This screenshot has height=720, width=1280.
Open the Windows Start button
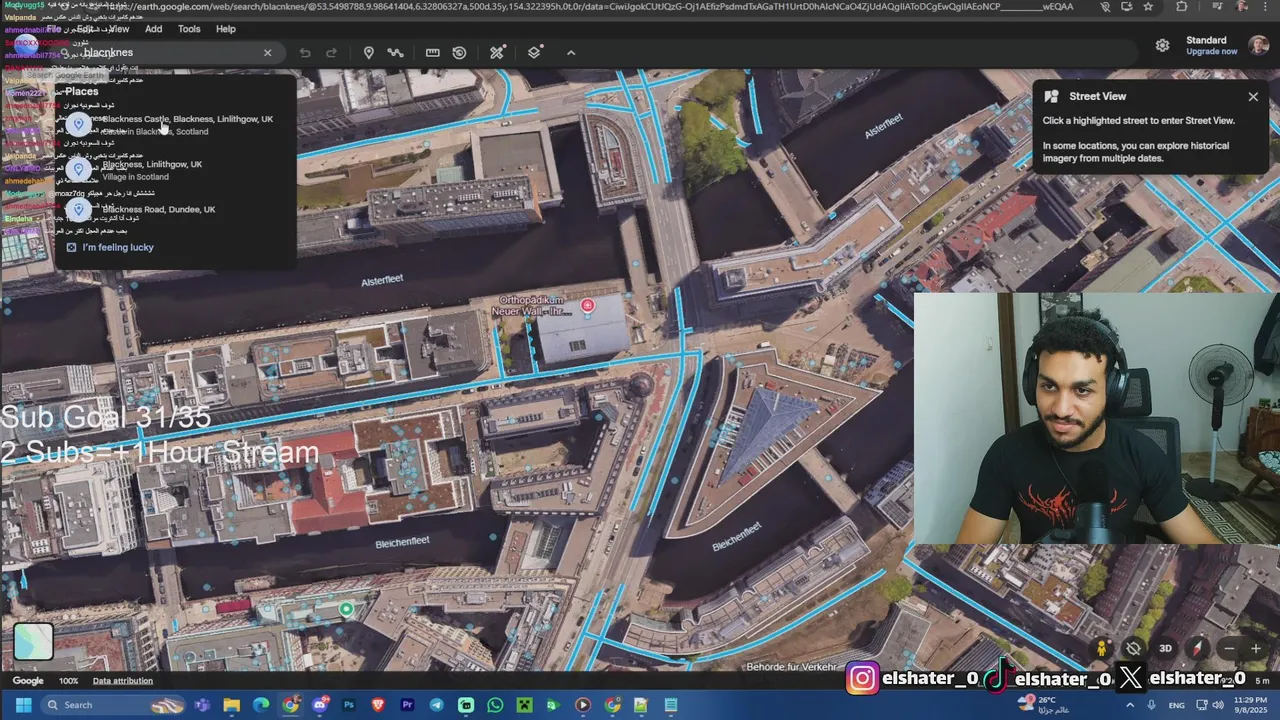tap(23, 705)
